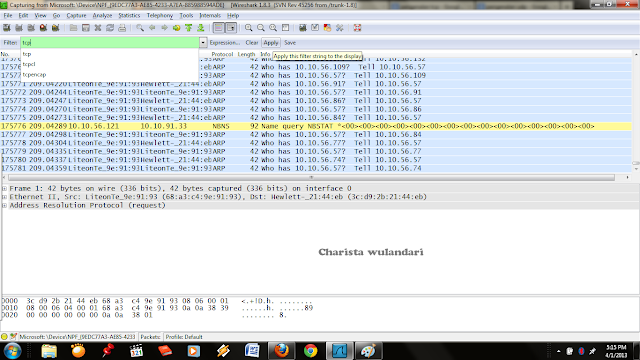Screen dimensions: 640x360
Task: Jump to the last packet
Action: (x=200, y=28)
